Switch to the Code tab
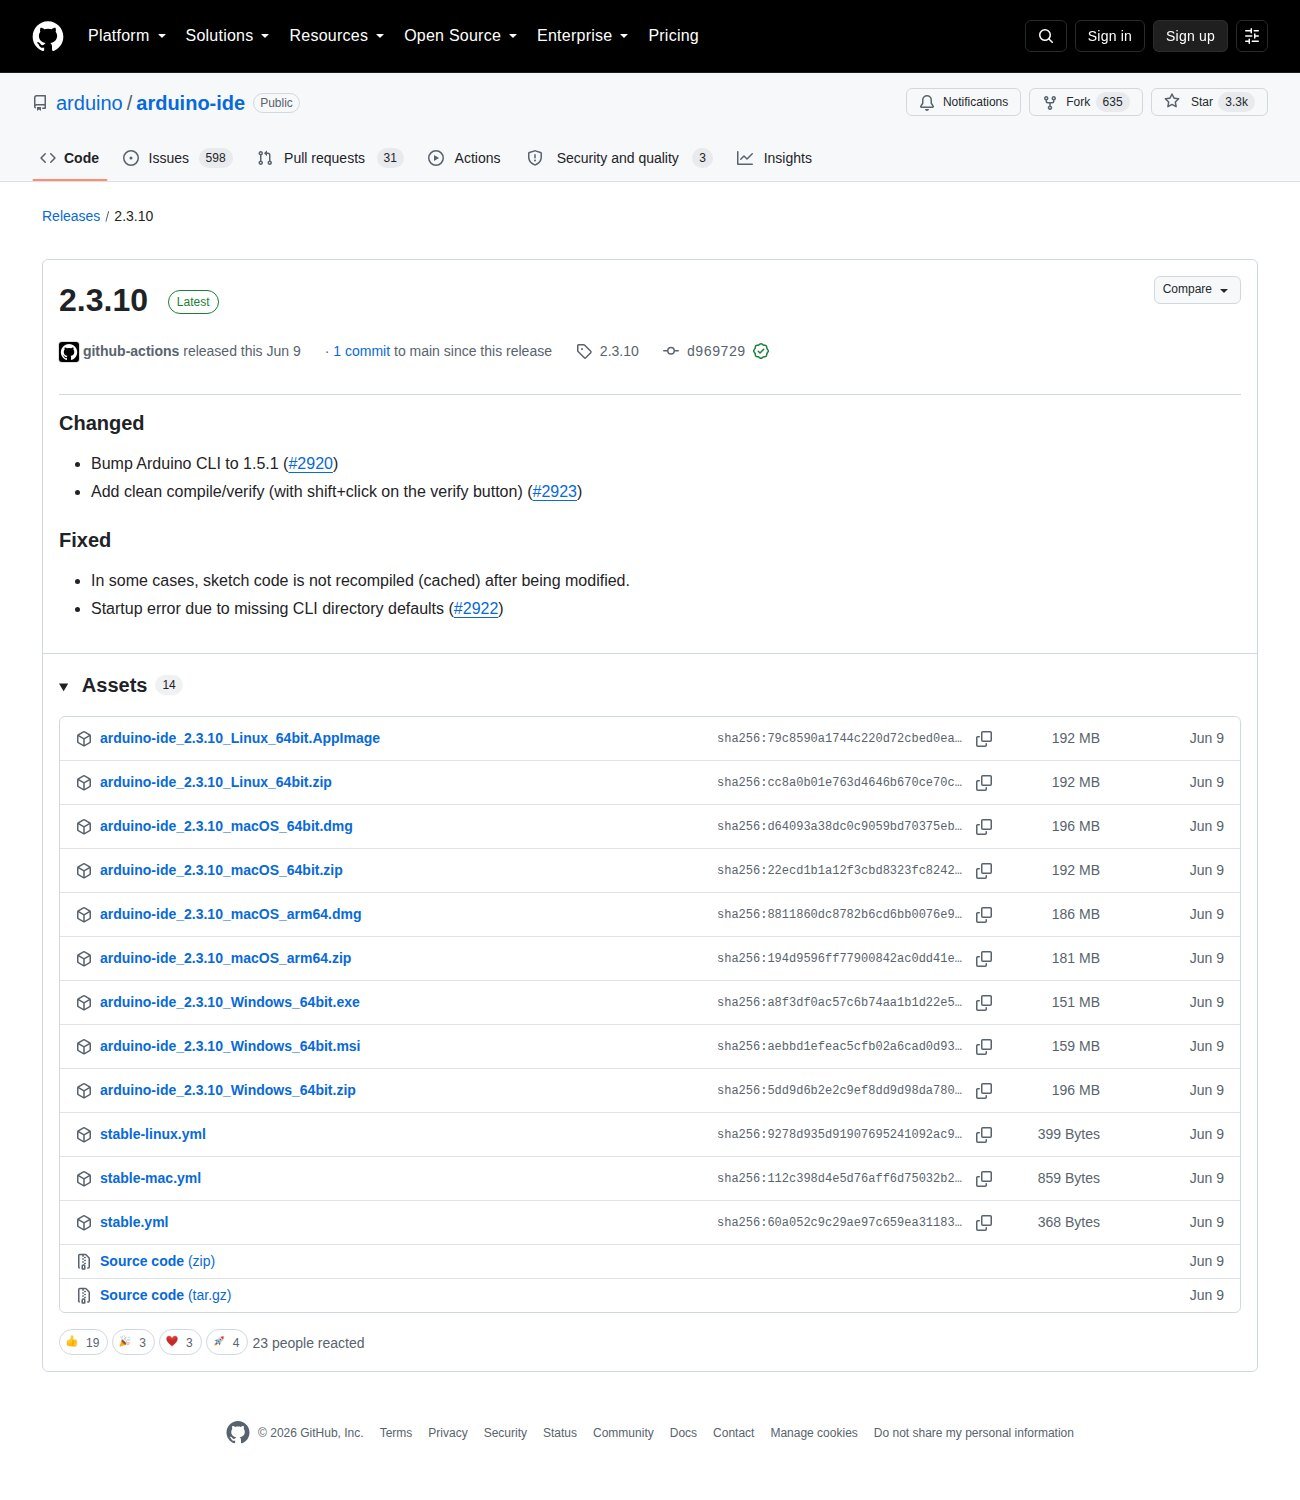Screen dimensions: 1300x1500 (70, 158)
